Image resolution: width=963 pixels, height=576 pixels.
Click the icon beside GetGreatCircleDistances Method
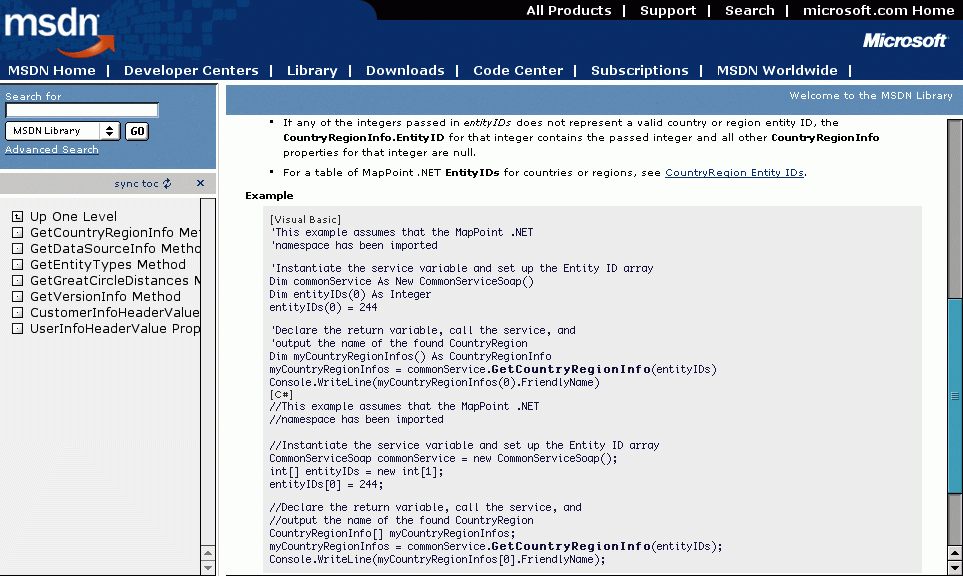click(17, 280)
